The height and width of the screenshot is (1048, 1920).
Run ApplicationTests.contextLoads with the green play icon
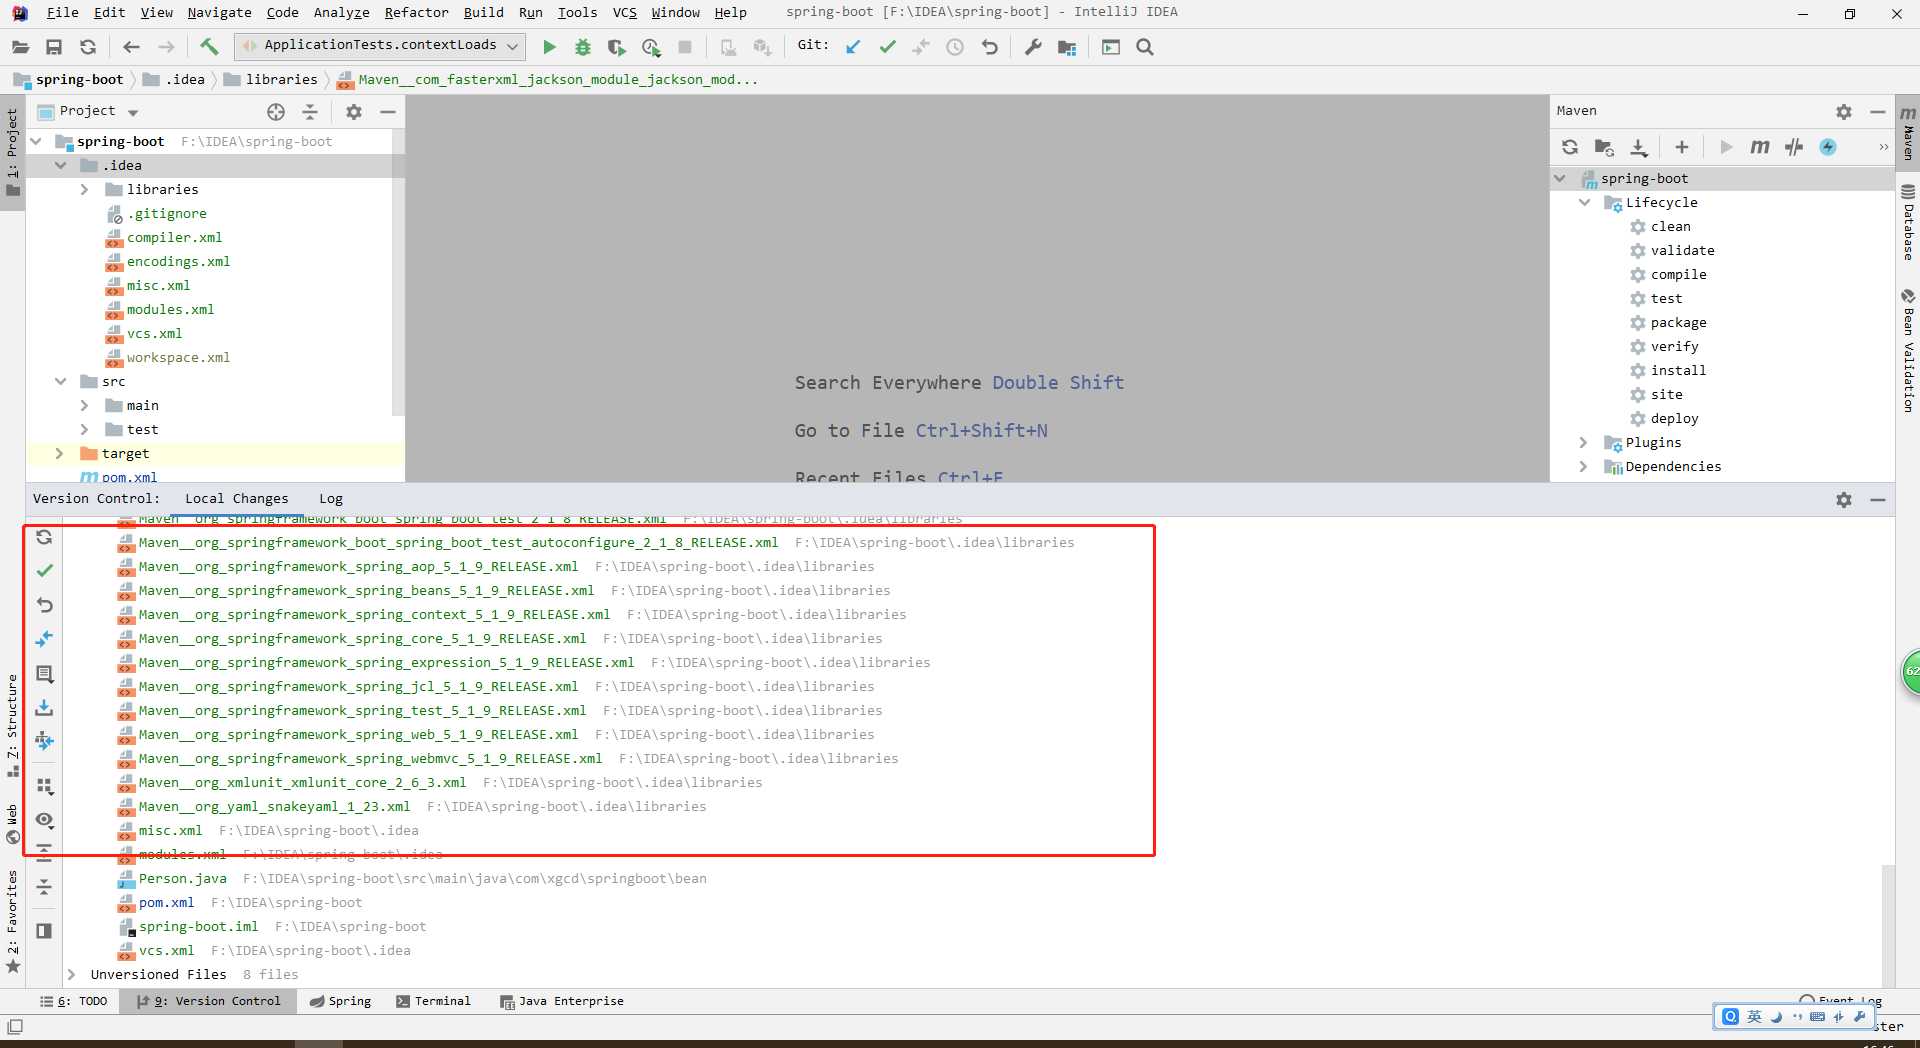point(549,47)
